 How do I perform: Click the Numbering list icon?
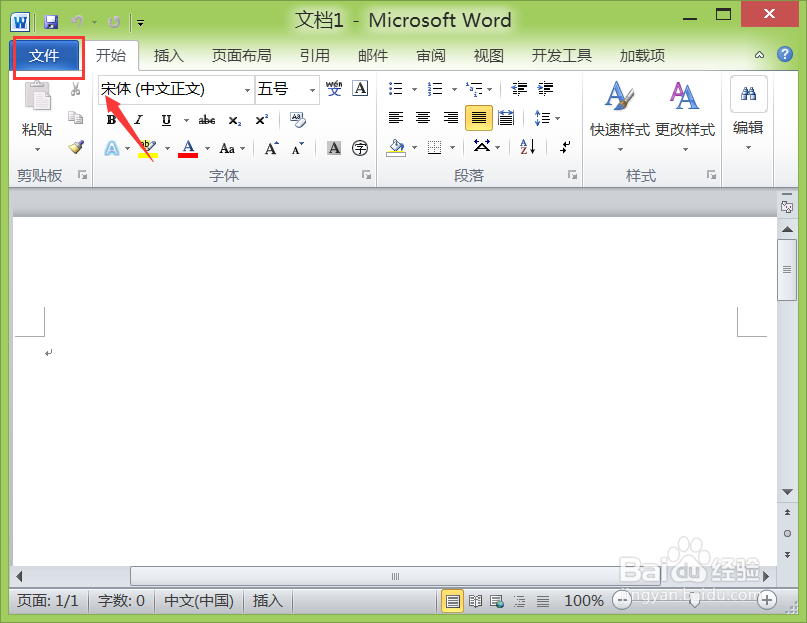click(435, 89)
